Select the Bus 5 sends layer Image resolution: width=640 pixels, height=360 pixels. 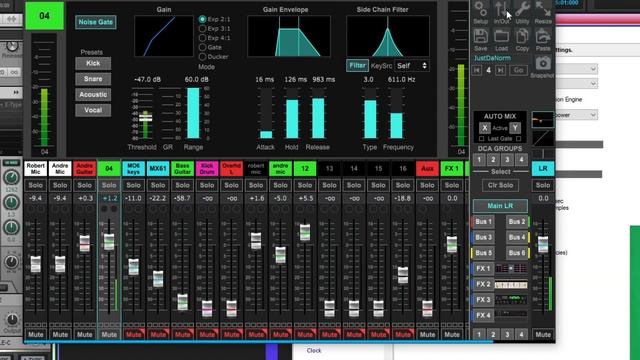pos(483,253)
